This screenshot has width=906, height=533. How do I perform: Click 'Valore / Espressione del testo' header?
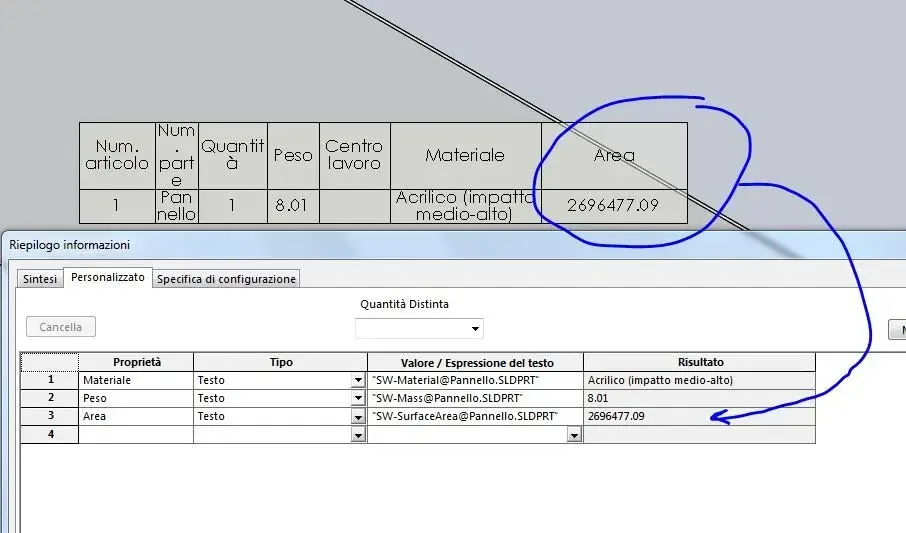pyautogui.click(x=476, y=362)
